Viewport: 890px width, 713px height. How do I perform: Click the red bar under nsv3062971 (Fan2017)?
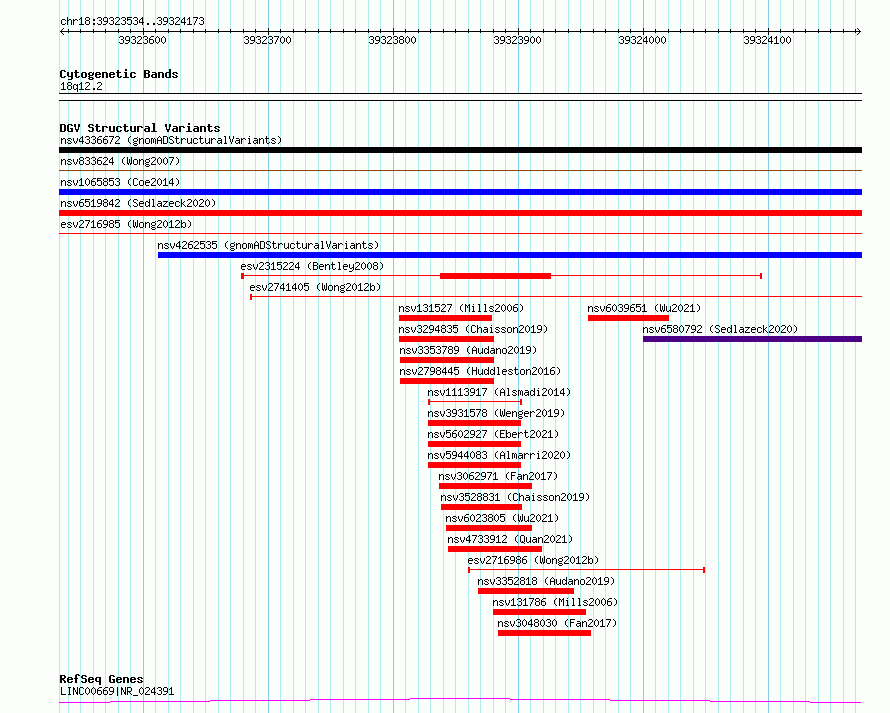(486, 486)
